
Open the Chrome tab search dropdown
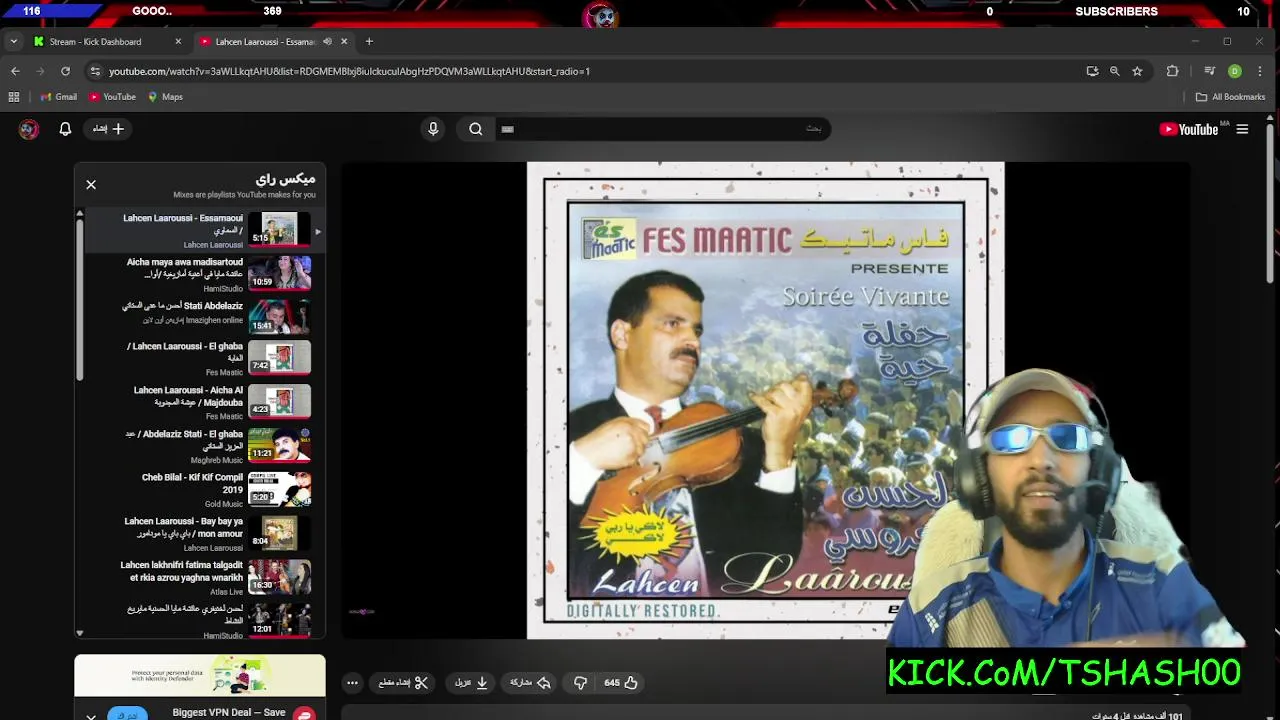click(13, 41)
